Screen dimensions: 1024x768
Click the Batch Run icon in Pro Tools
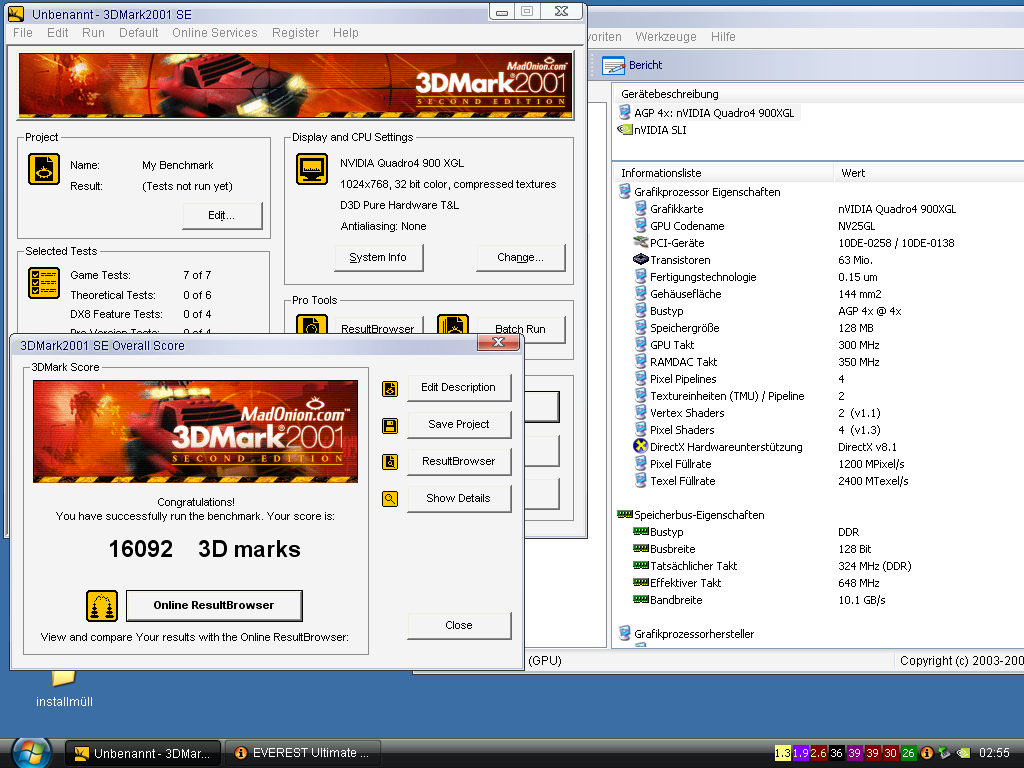[x=453, y=325]
